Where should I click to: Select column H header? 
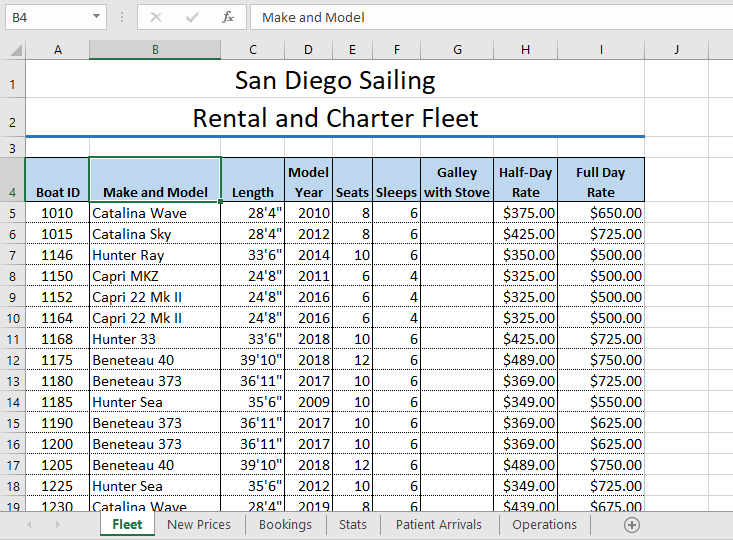pyautogui.click(x=525, y=50)
